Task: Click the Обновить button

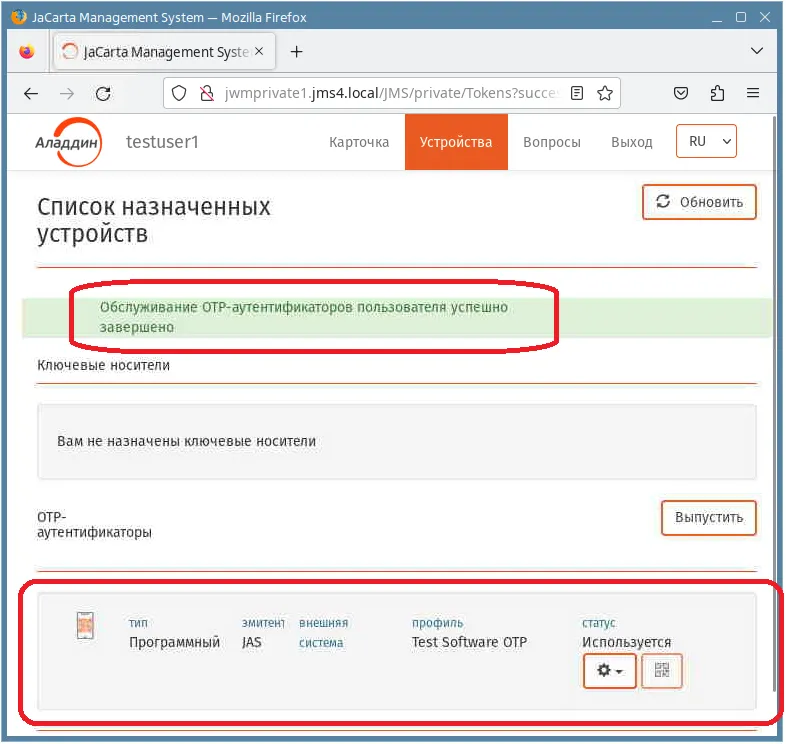Action: tap(699, 202)
